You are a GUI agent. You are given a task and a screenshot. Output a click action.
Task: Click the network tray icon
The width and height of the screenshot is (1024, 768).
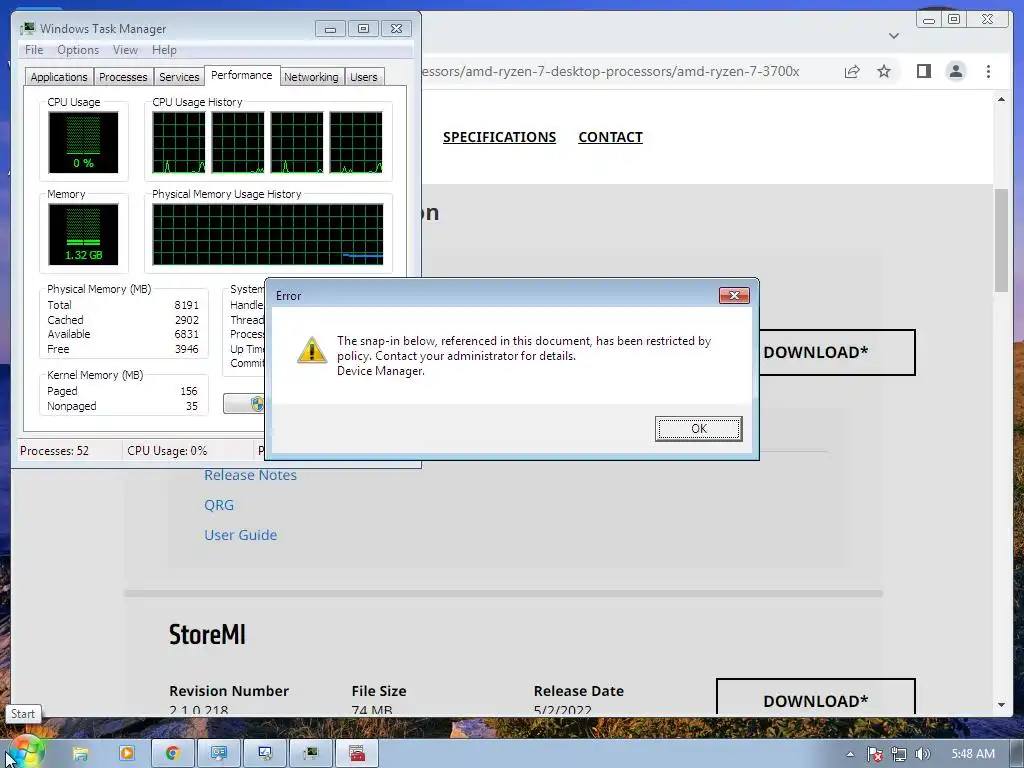click(x=899, y=754)
